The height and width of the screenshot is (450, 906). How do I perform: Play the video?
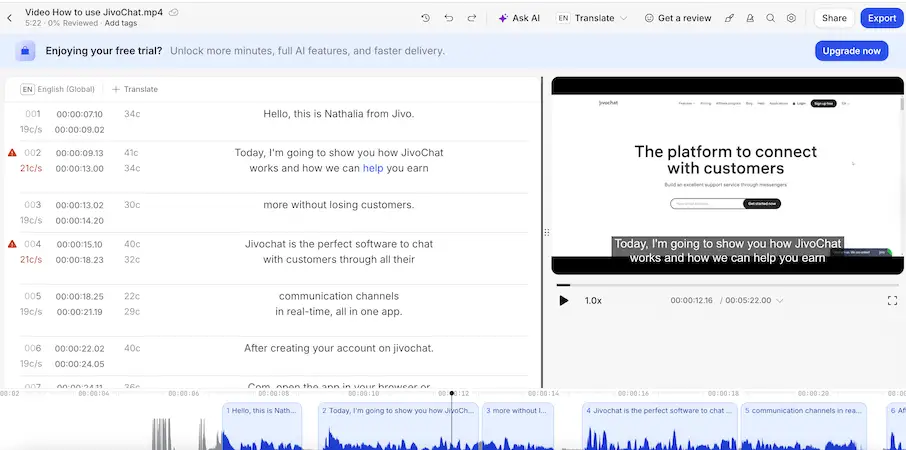(x=563, y=300)
